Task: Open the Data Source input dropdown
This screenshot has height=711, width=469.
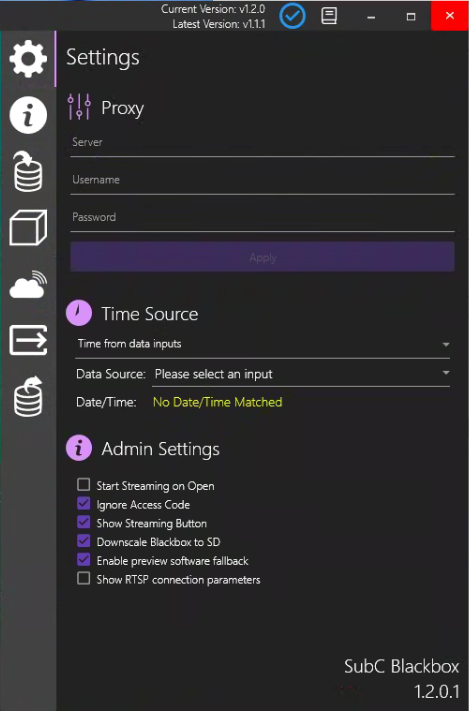Action: pyautogui.click(x=301, y=375)
